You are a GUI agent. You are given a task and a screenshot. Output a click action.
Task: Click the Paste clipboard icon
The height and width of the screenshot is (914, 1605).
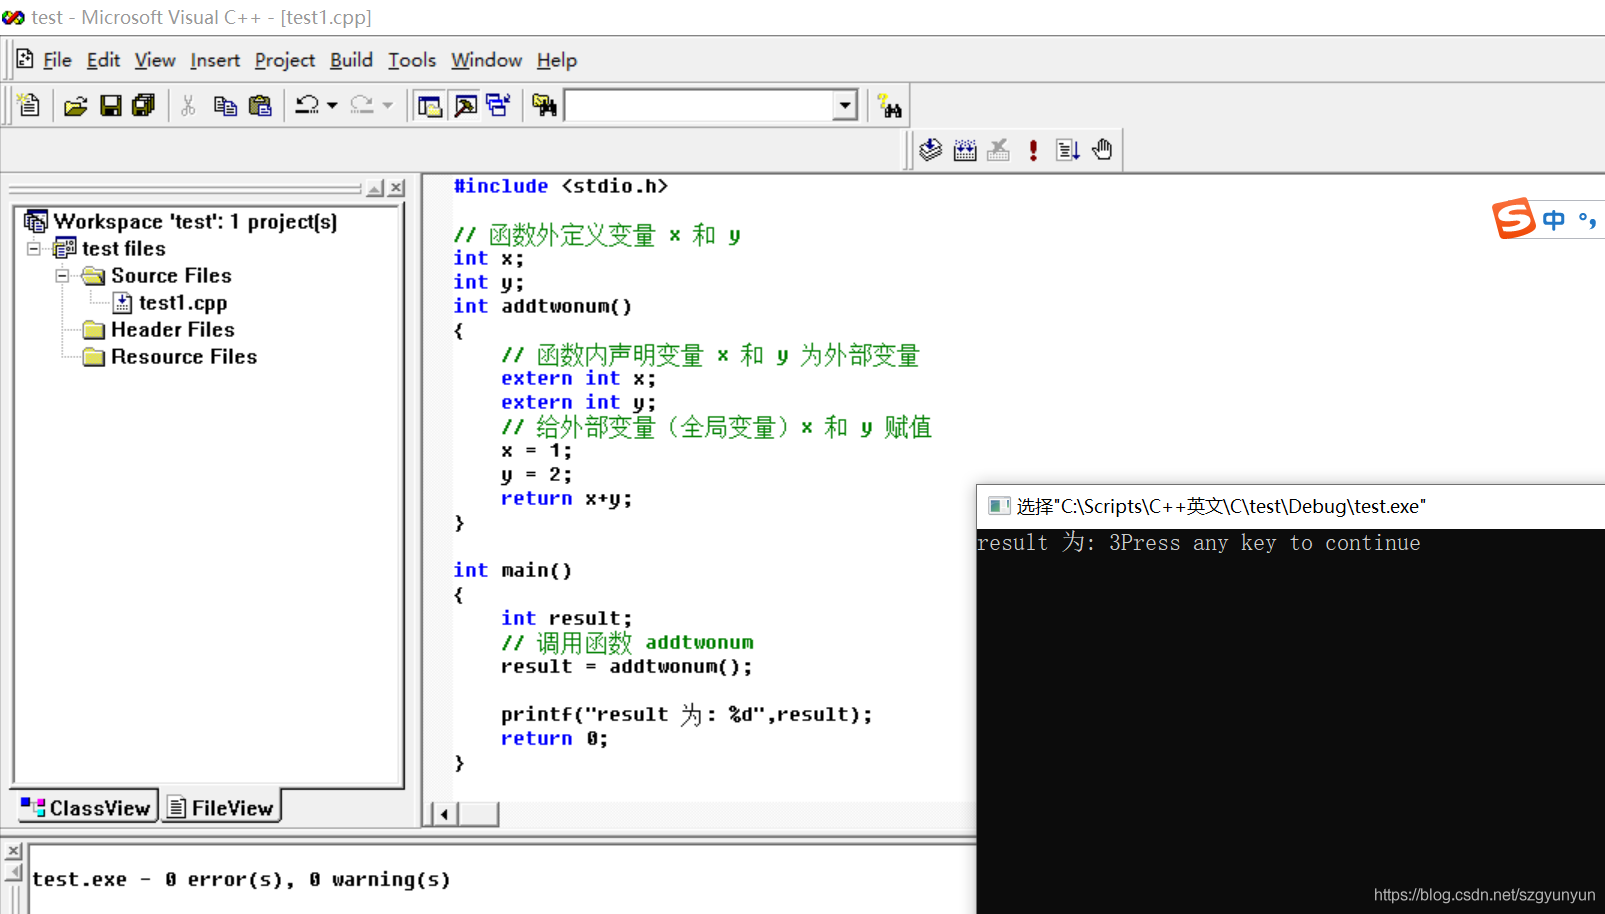pos(260,105)
